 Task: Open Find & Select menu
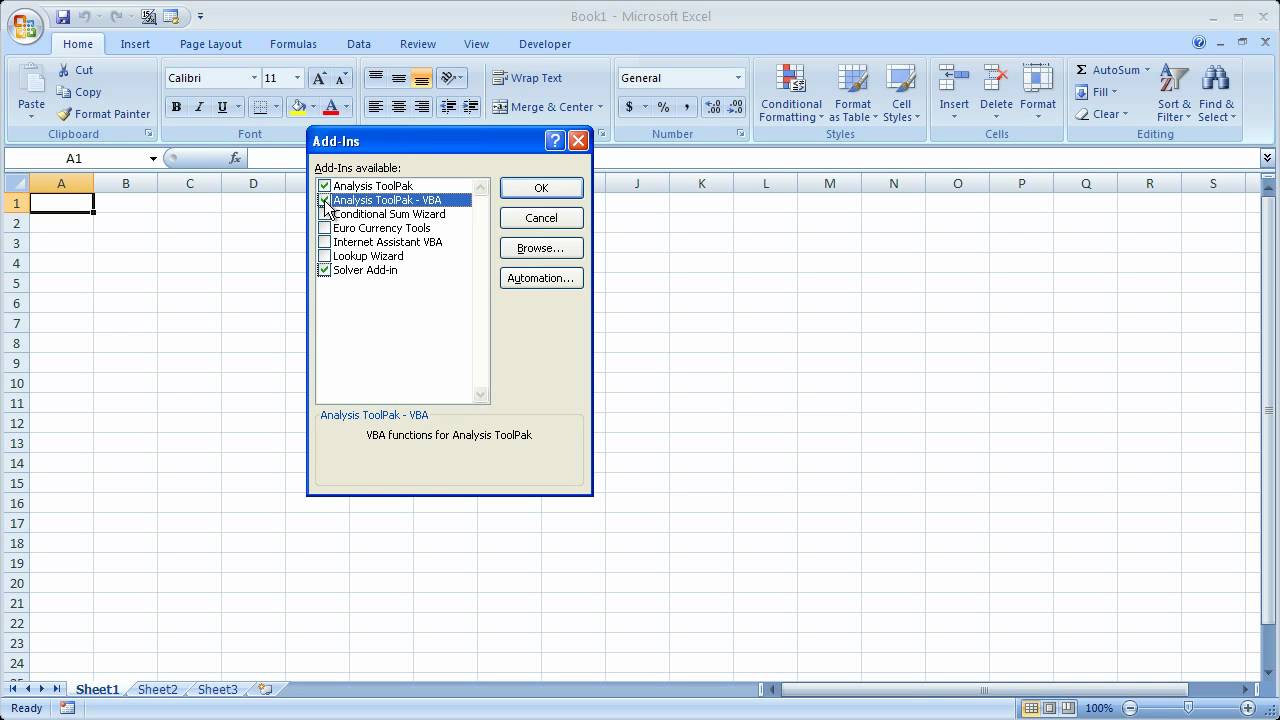(x=1216, y=94)
